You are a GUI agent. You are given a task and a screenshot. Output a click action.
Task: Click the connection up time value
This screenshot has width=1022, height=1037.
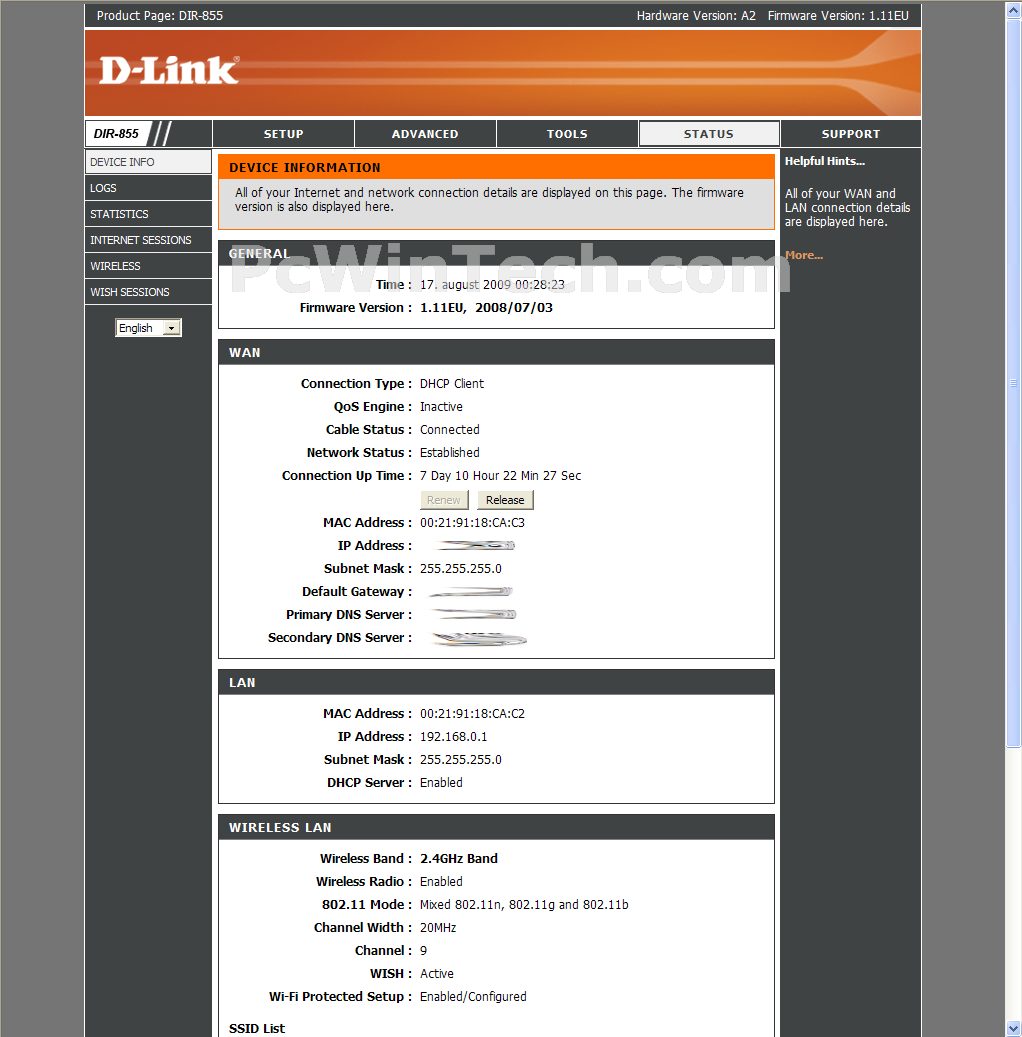tap(500, 476)
